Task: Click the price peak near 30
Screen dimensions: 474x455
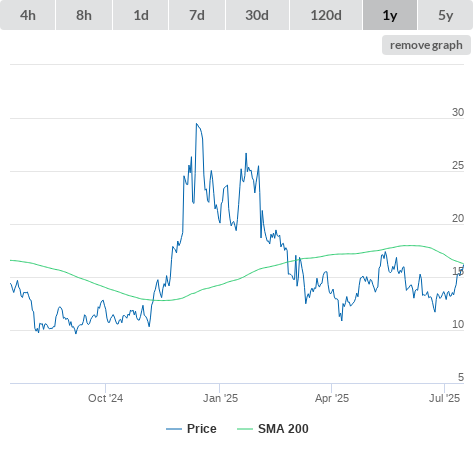Action: 197,124
